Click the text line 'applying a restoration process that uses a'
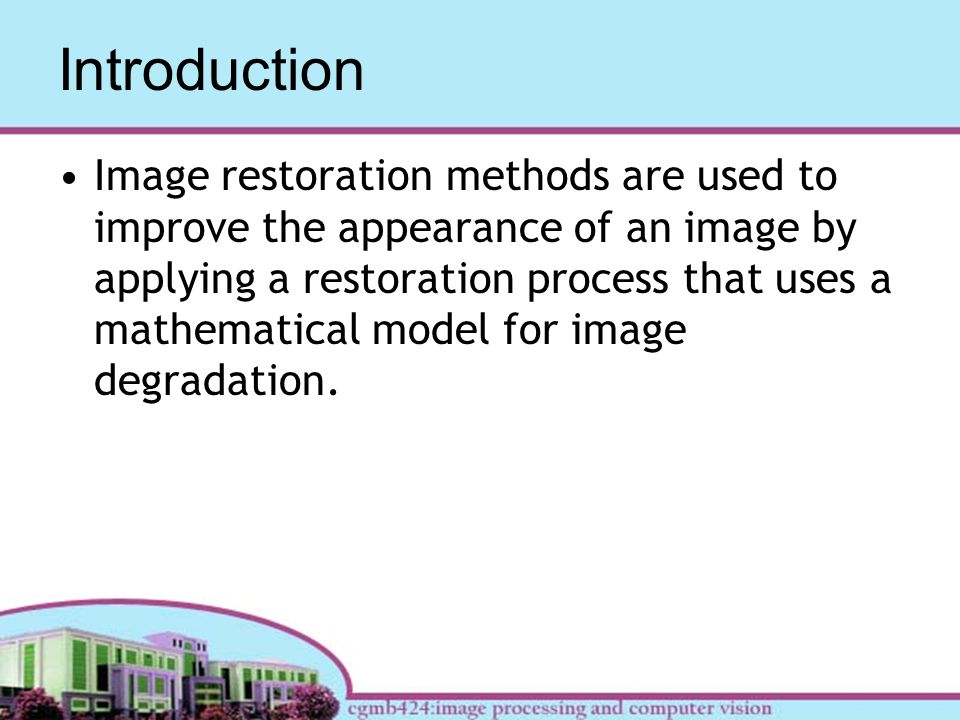960x720 pixels. (492, 280)
